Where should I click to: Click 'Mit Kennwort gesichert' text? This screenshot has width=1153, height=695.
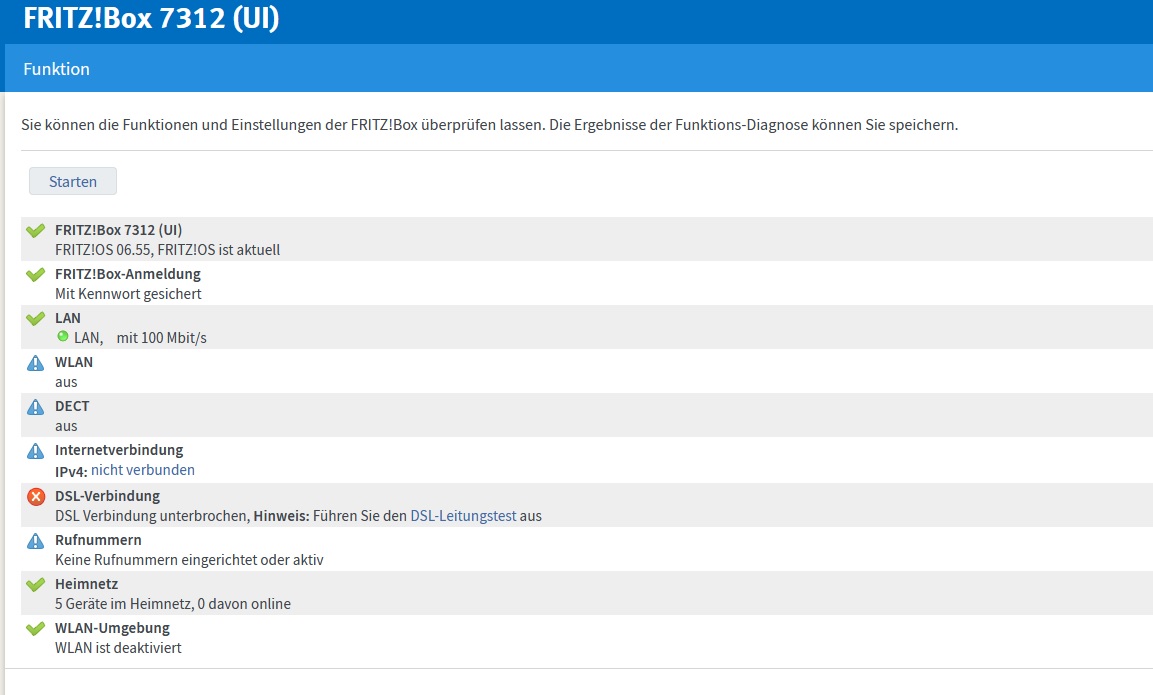click(x=128, y=294)
